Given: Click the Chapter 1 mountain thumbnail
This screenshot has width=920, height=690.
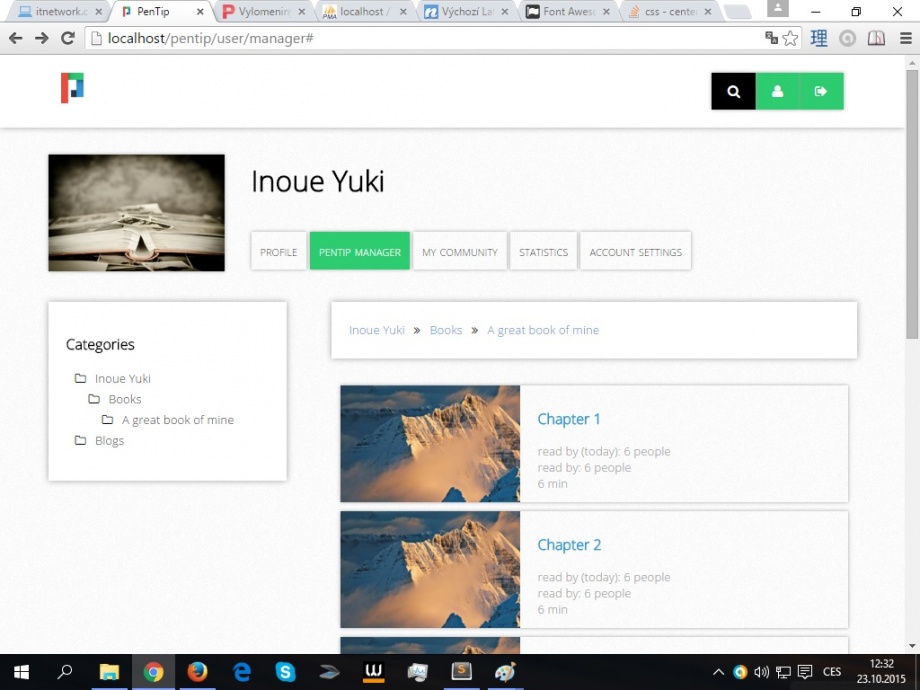Looking at the screenshot, I should coord(430,444).
